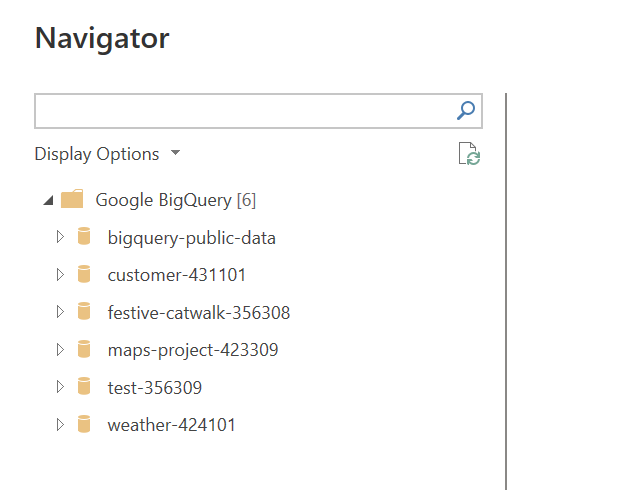Click the test-356309 database icon
This screenshot has width=637, height=490.
coord(85,387)
